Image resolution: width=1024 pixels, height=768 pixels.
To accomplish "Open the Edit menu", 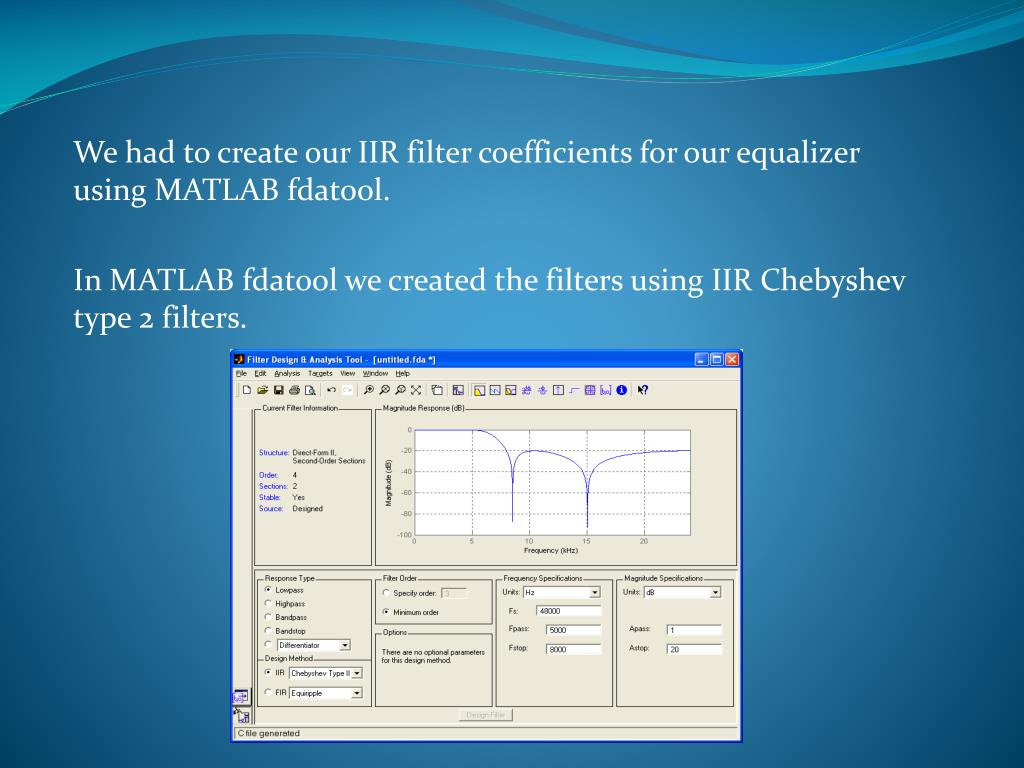I will 260,374.
